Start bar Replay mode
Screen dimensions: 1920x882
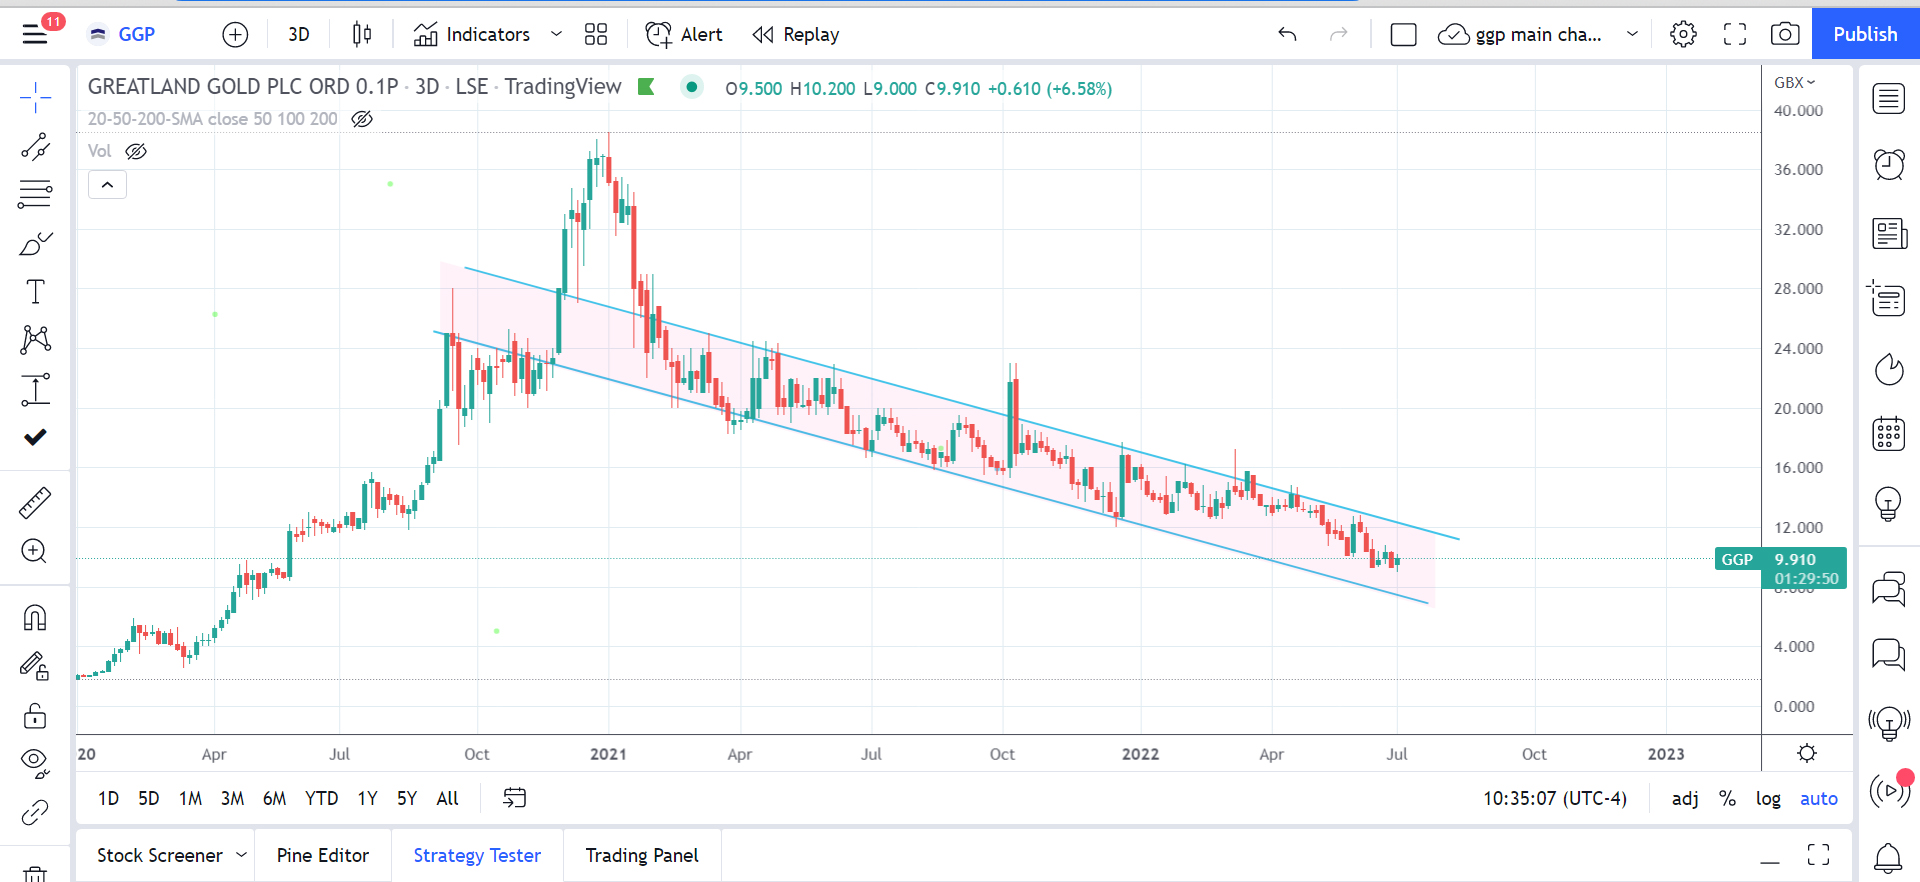click(796, 34)
